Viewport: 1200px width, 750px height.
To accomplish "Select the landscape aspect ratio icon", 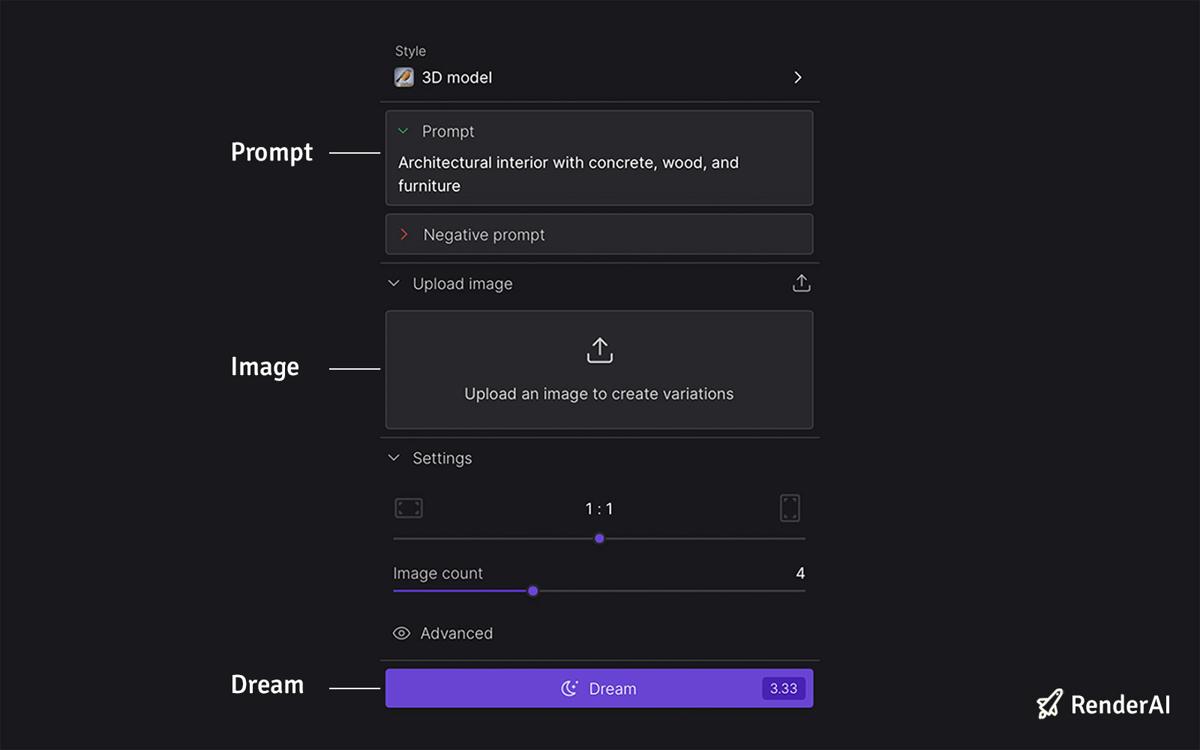I will tap(409, 508).
